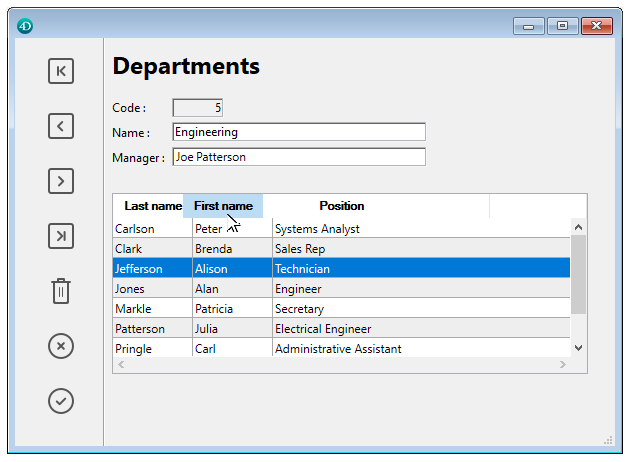The image size is (631, 462).
Task: Go to the next record
Action: coord(61,181)
